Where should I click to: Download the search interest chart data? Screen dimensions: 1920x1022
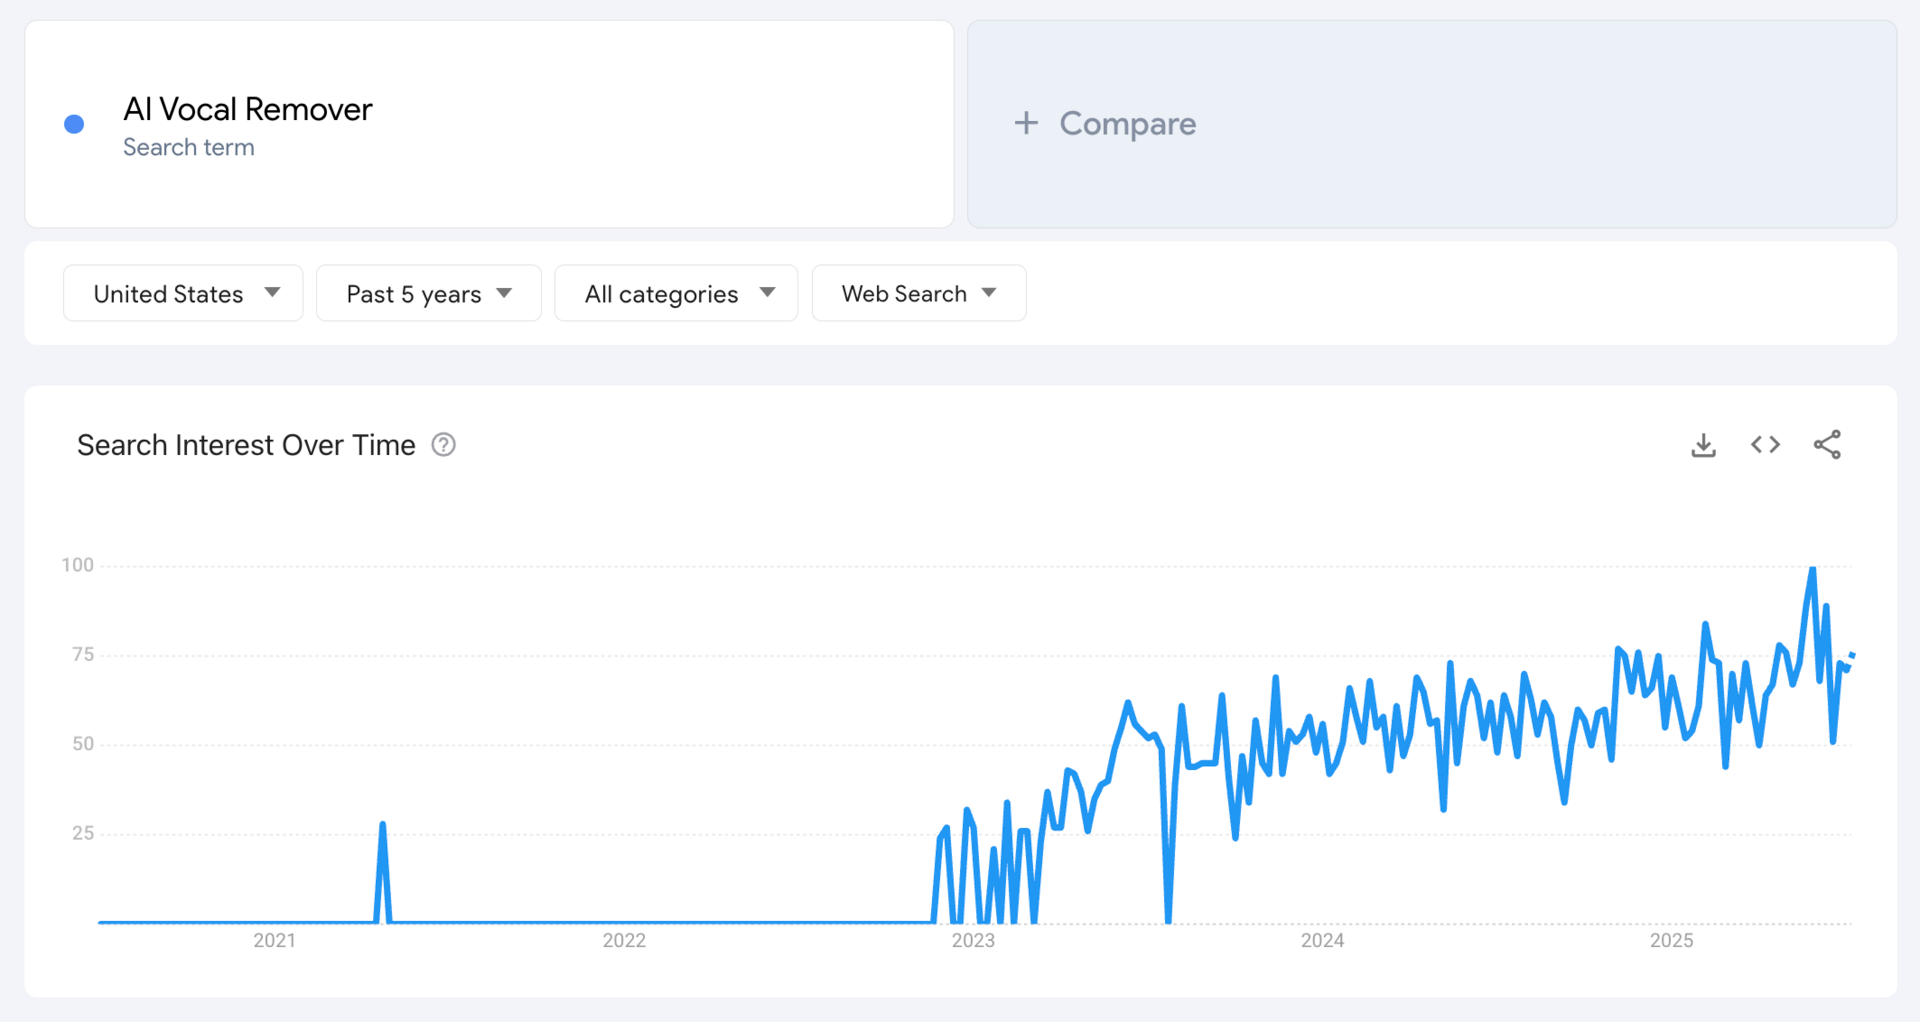pos(1703,445)
